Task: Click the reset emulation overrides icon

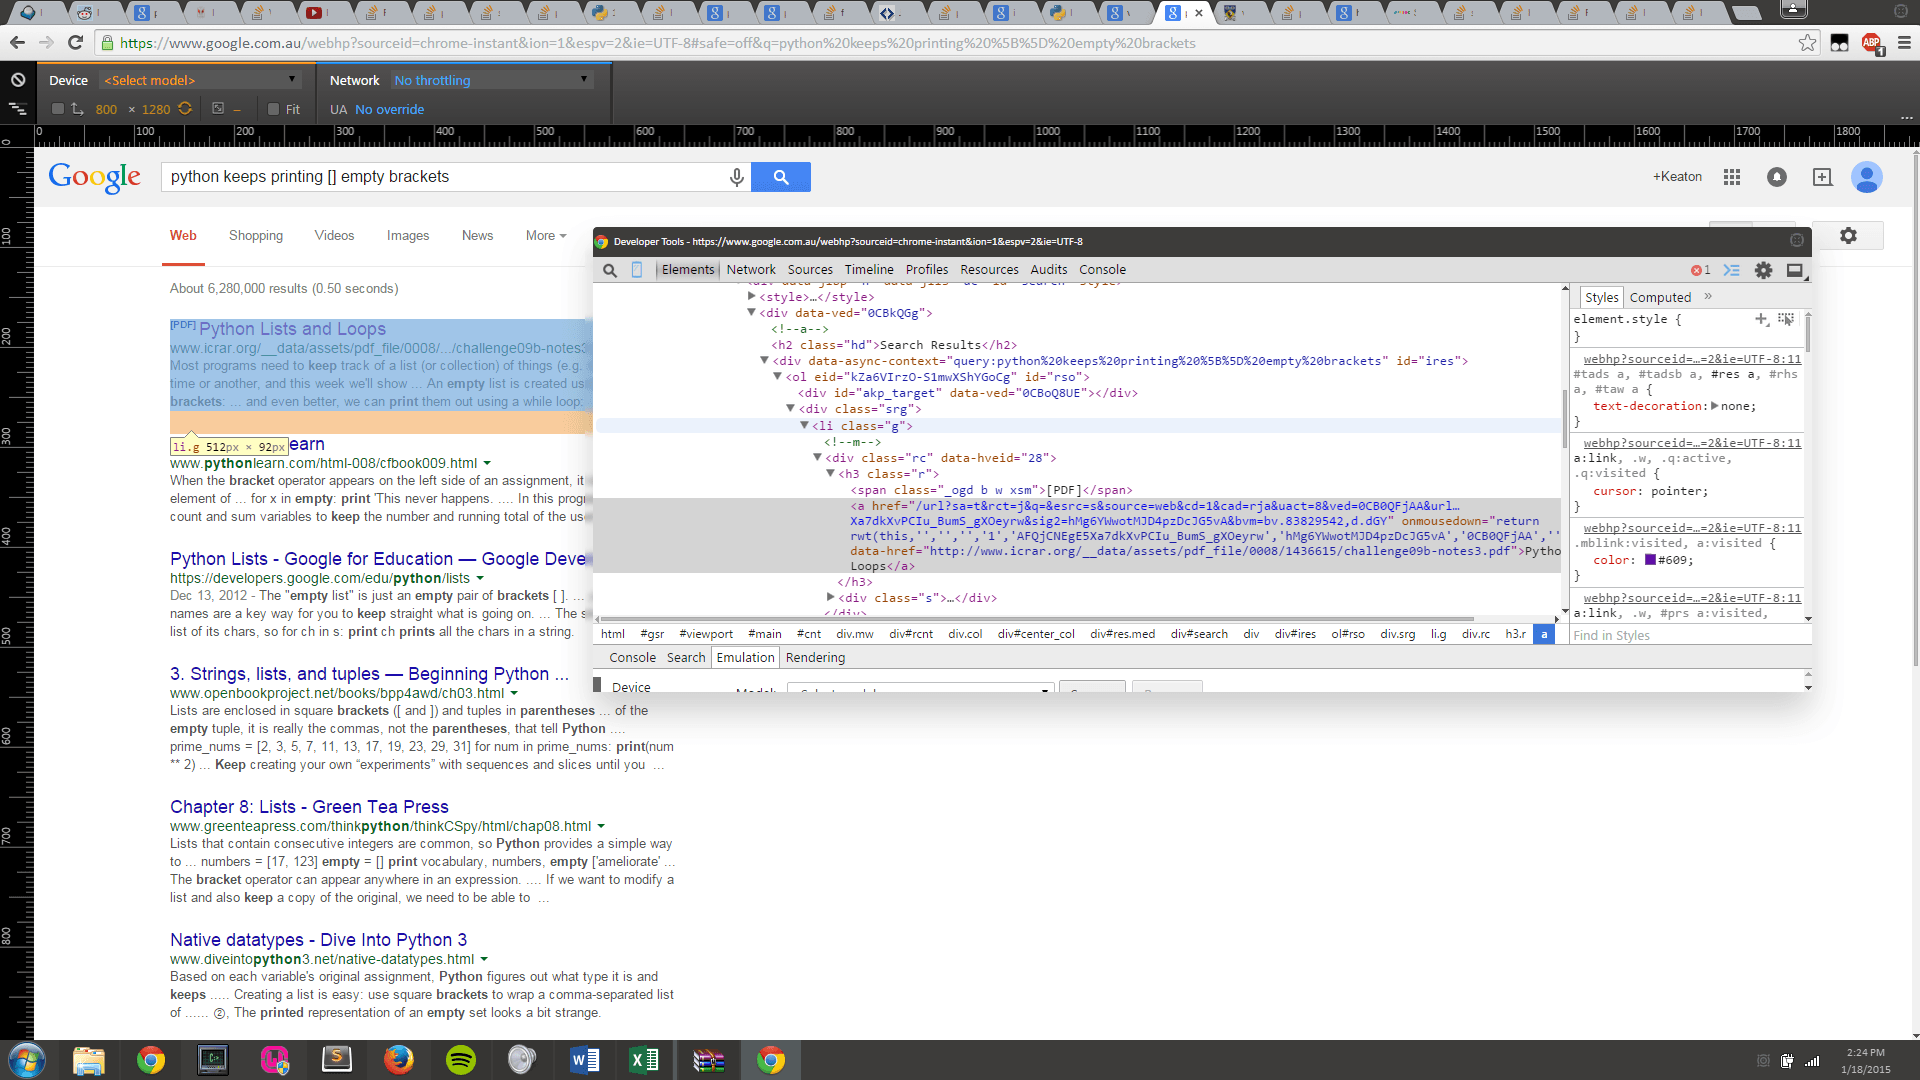Action: coord(18,80)
